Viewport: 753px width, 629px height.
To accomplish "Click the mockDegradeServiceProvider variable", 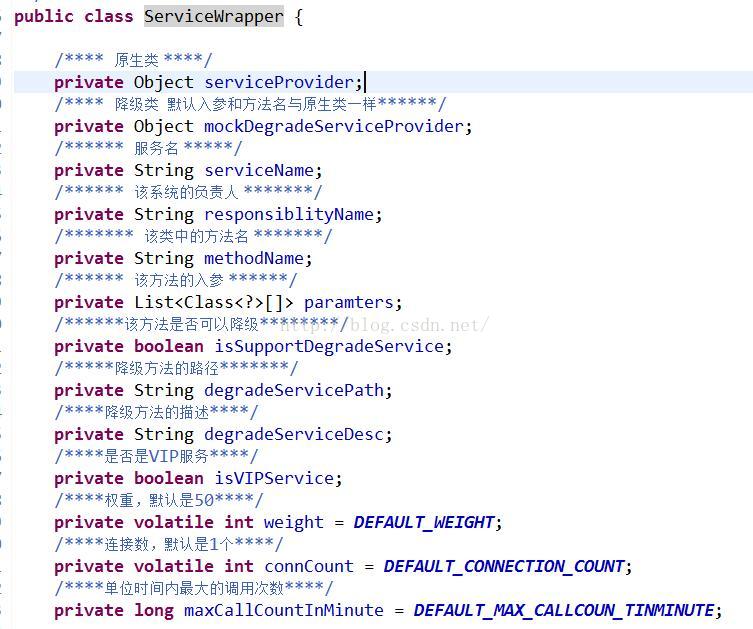I will [x=334, y=126].
